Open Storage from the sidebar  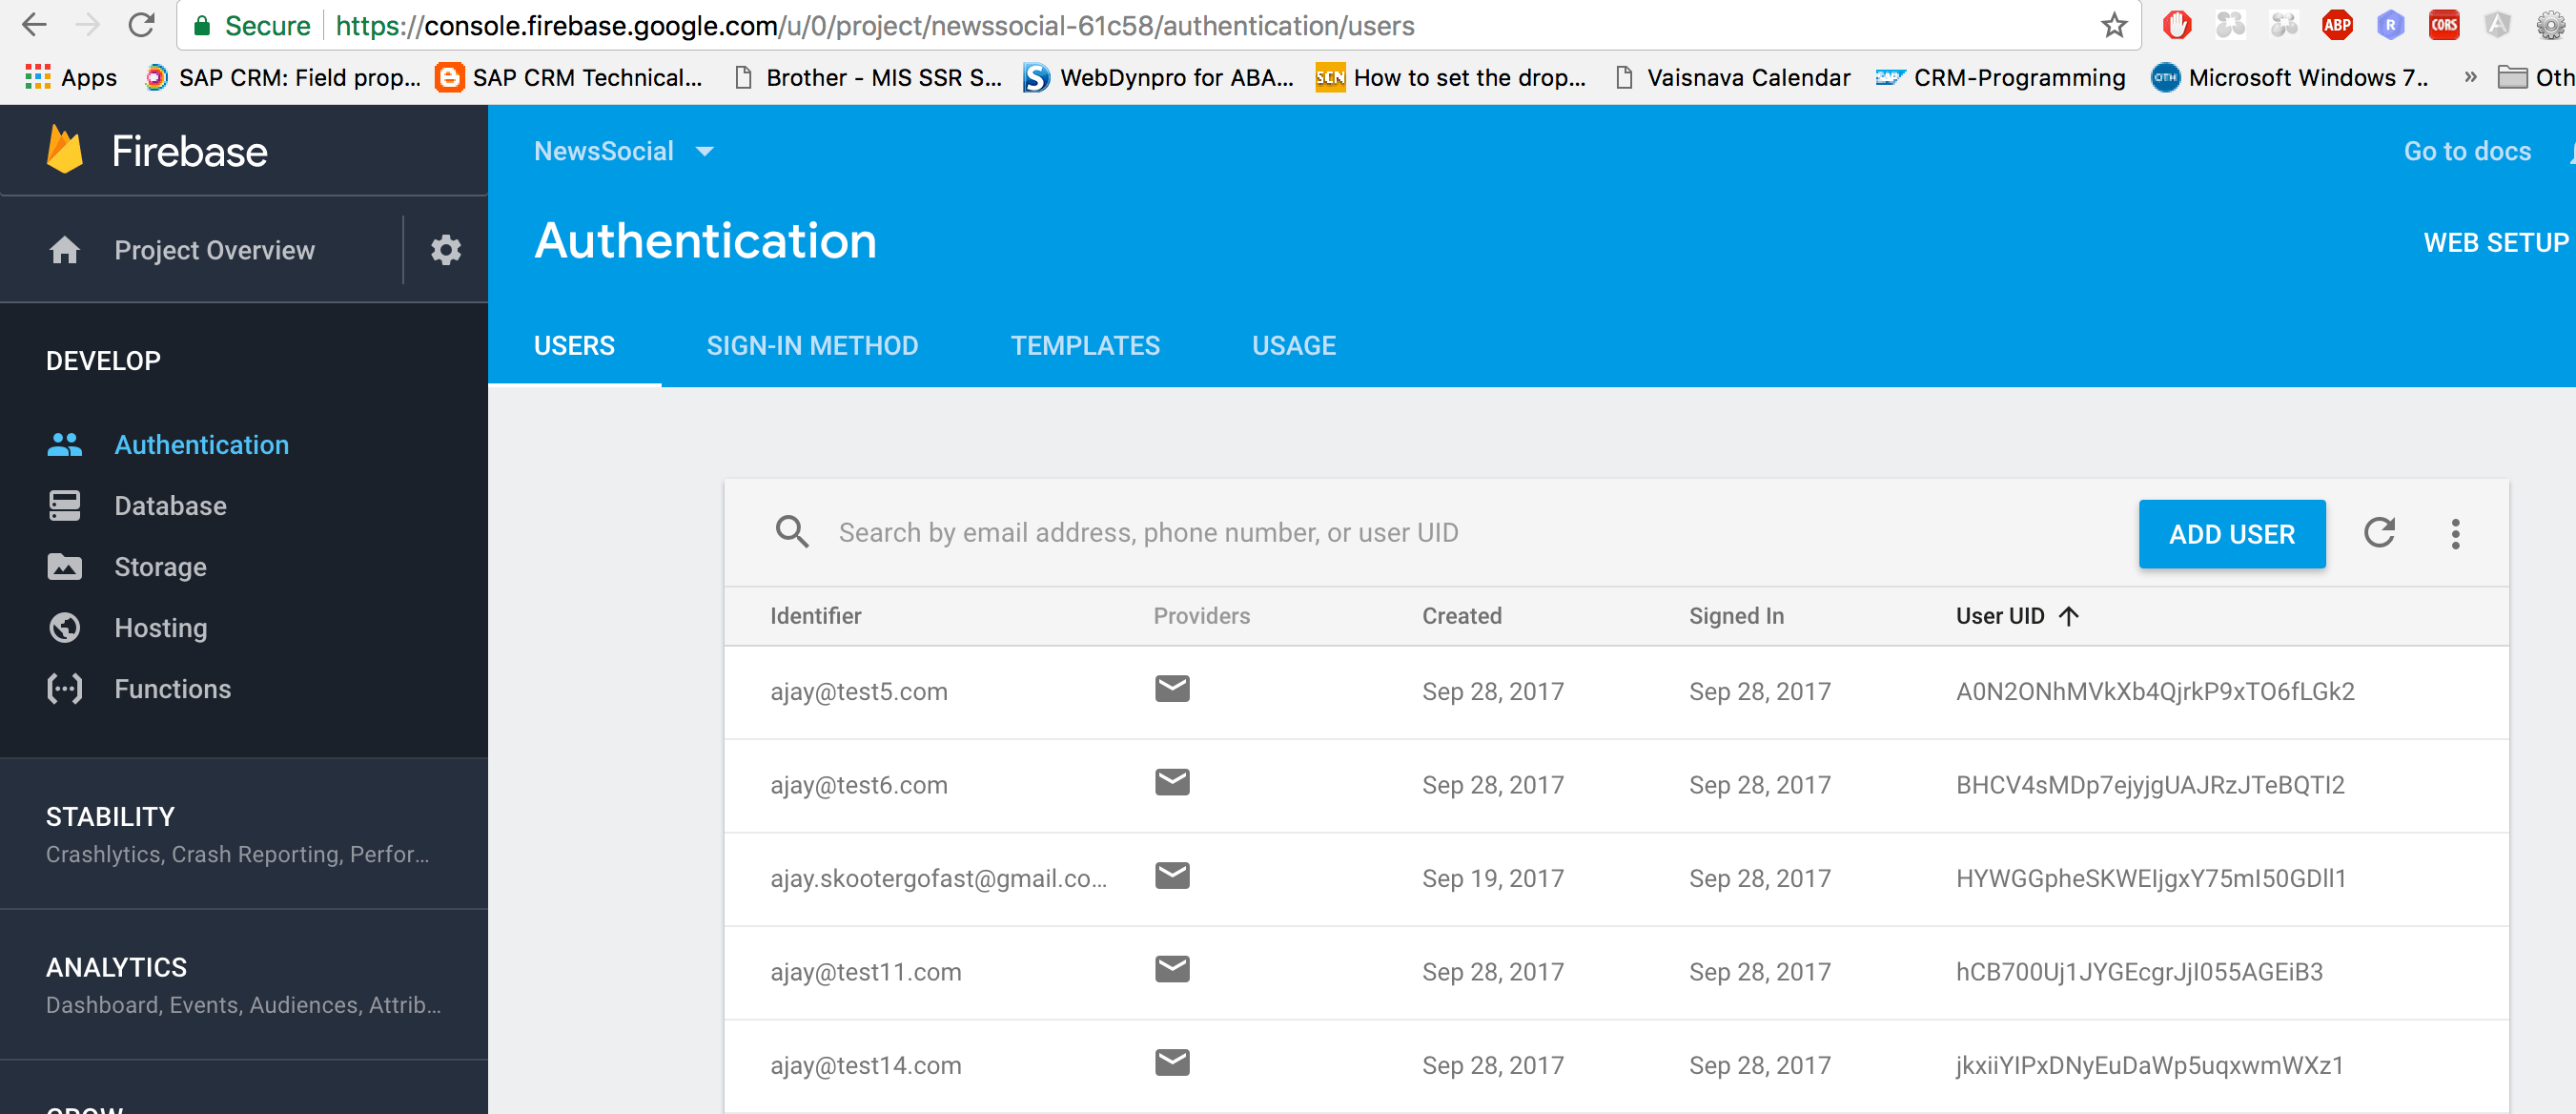(x=160, y=567)
